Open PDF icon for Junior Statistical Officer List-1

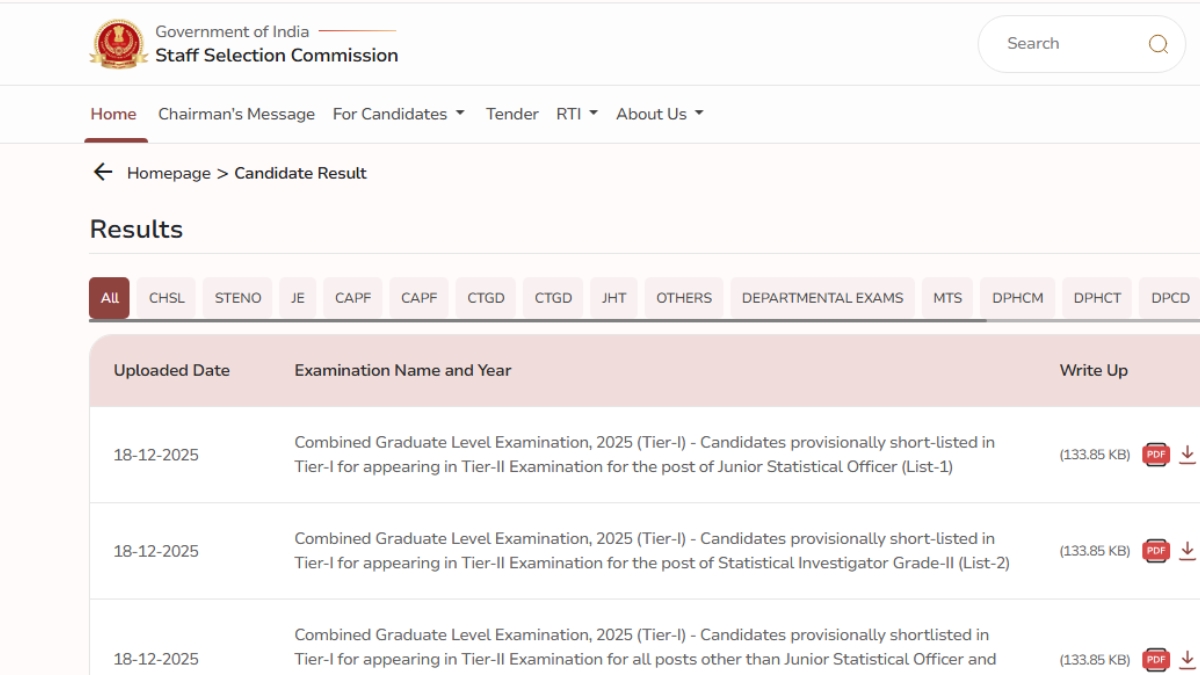point(1156,455)
